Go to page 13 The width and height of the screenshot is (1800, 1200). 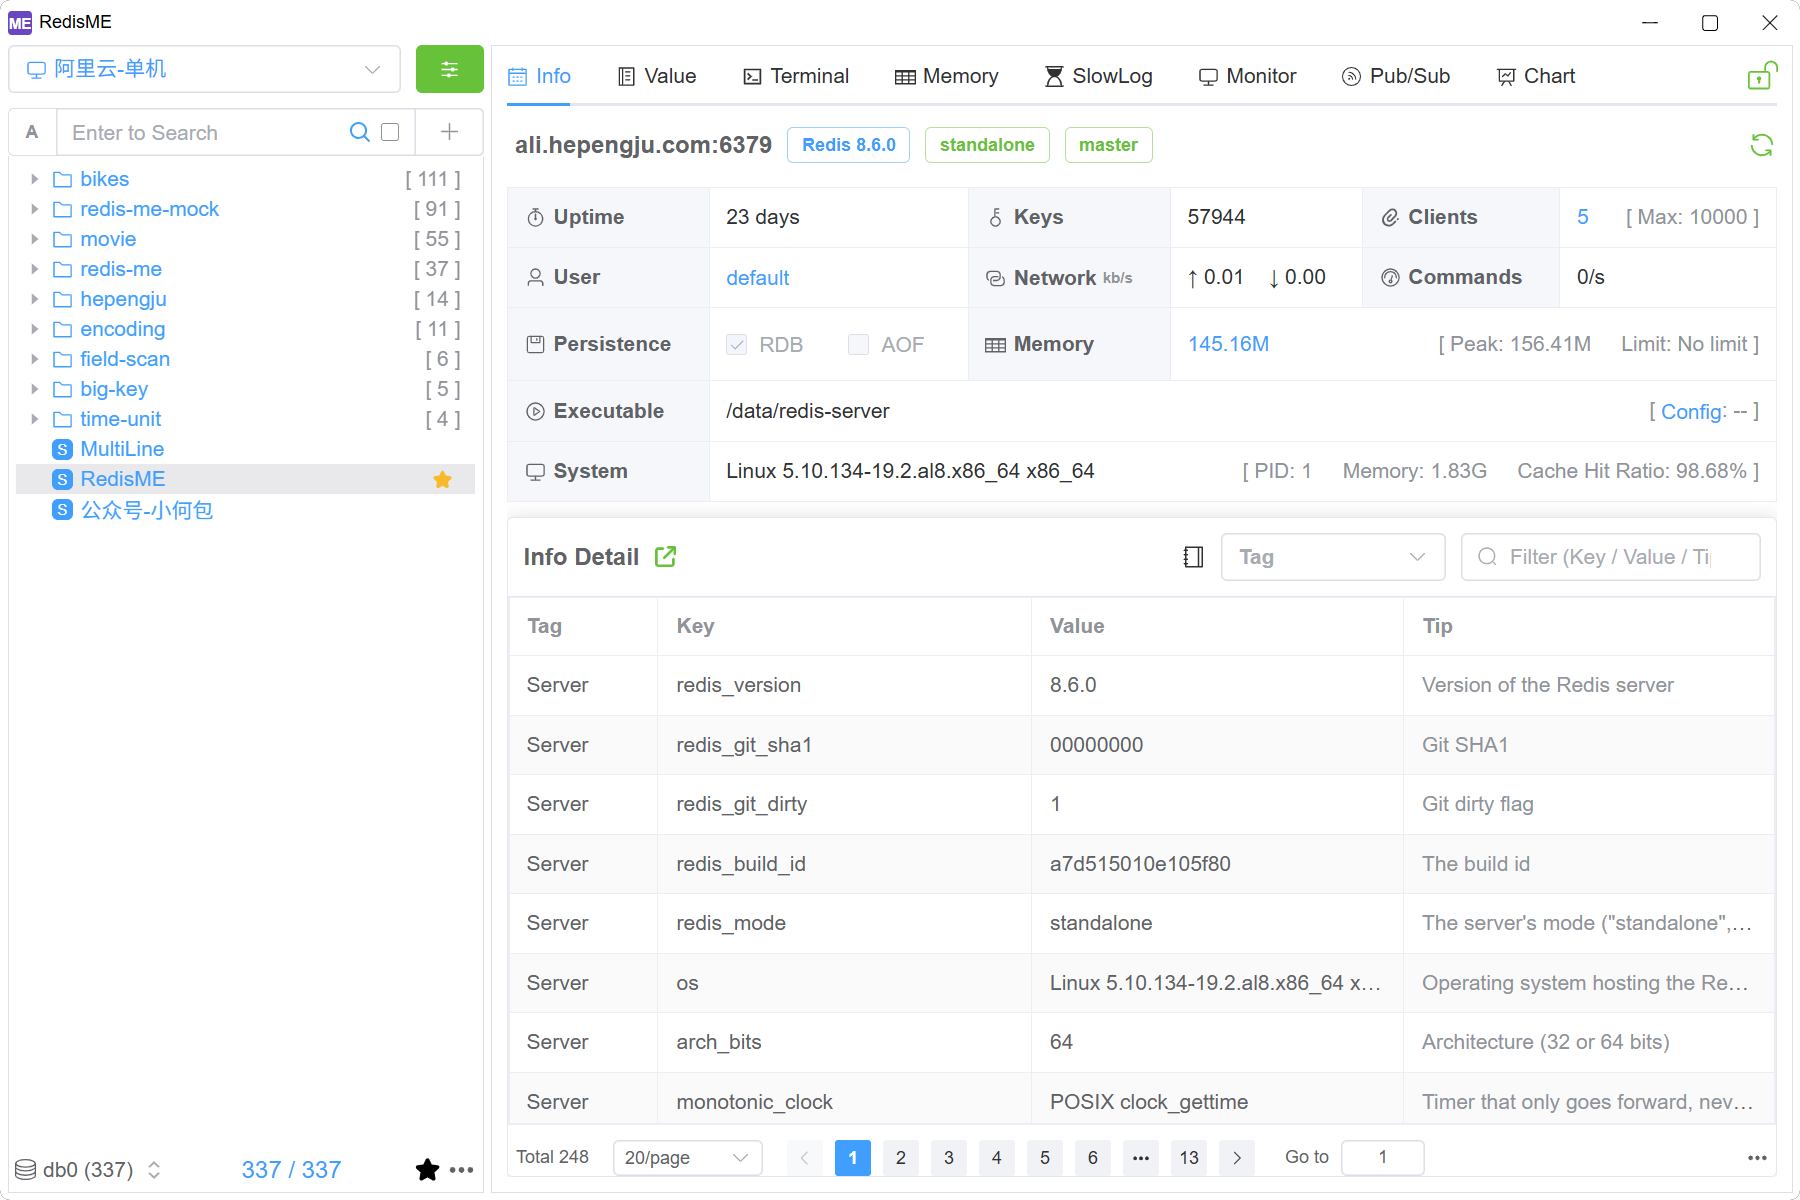point(1189,1158)
